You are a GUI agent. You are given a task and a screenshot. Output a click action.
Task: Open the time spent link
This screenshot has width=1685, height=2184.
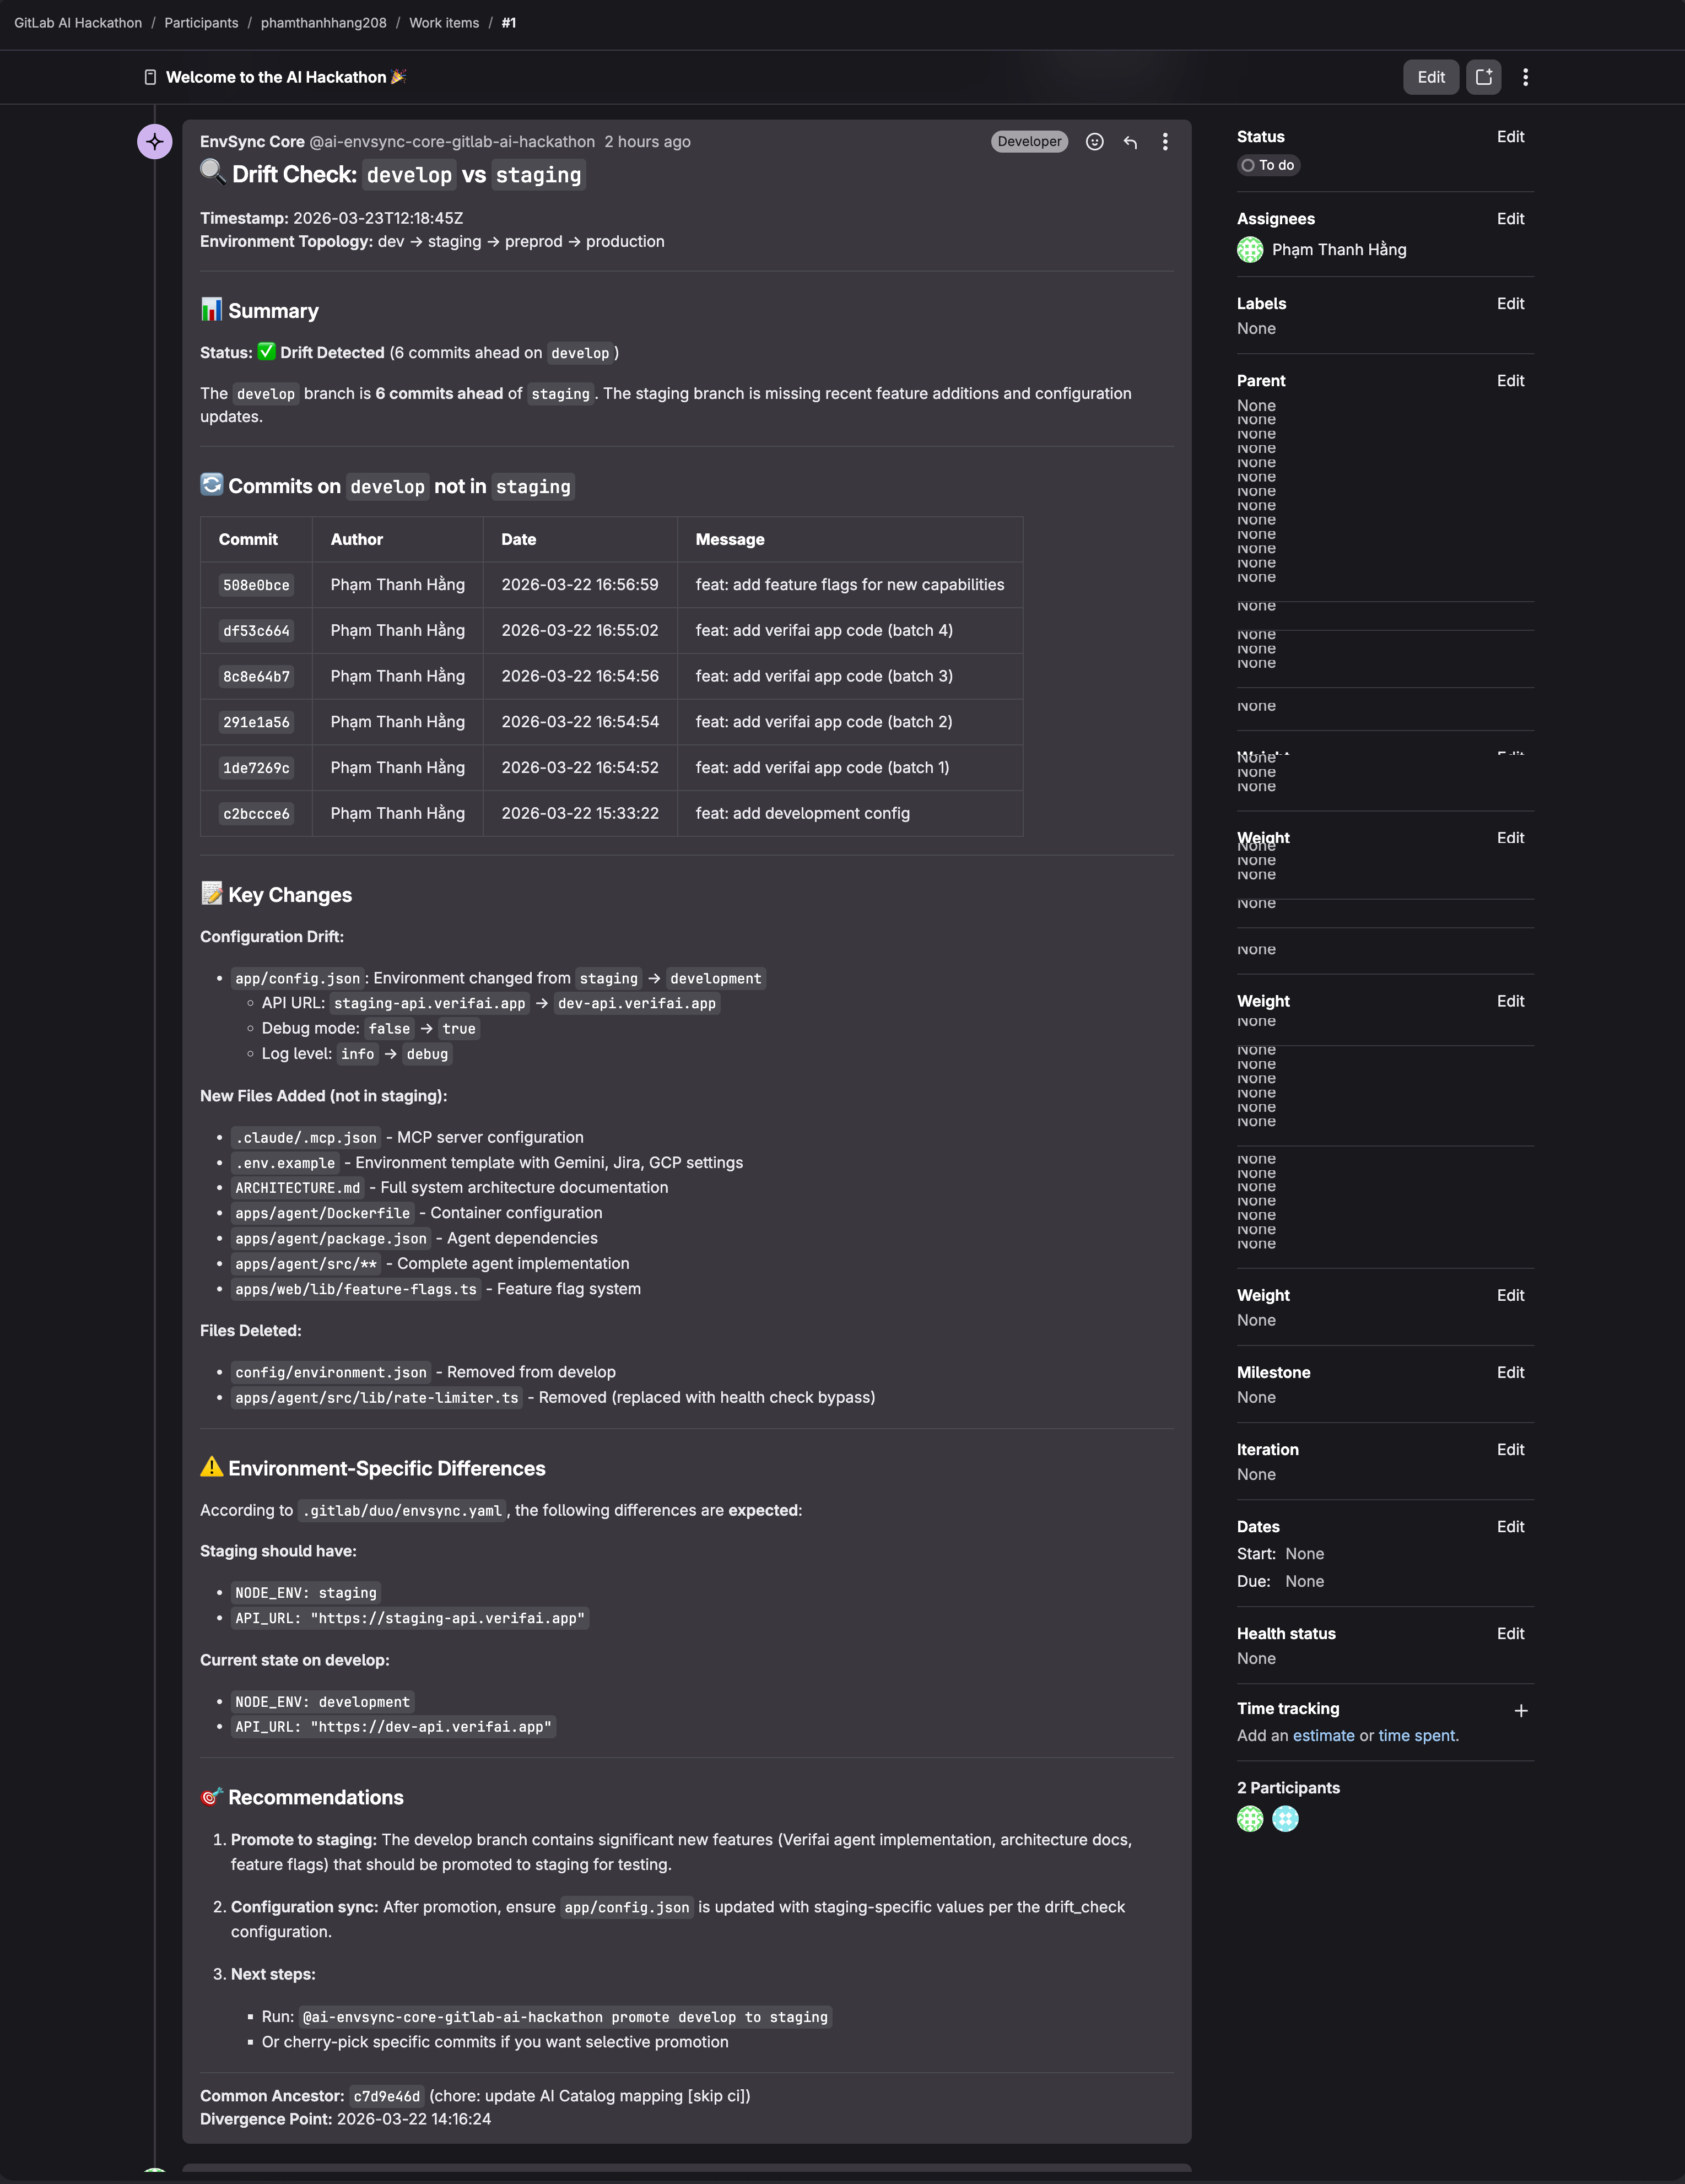[1416, 1736]
